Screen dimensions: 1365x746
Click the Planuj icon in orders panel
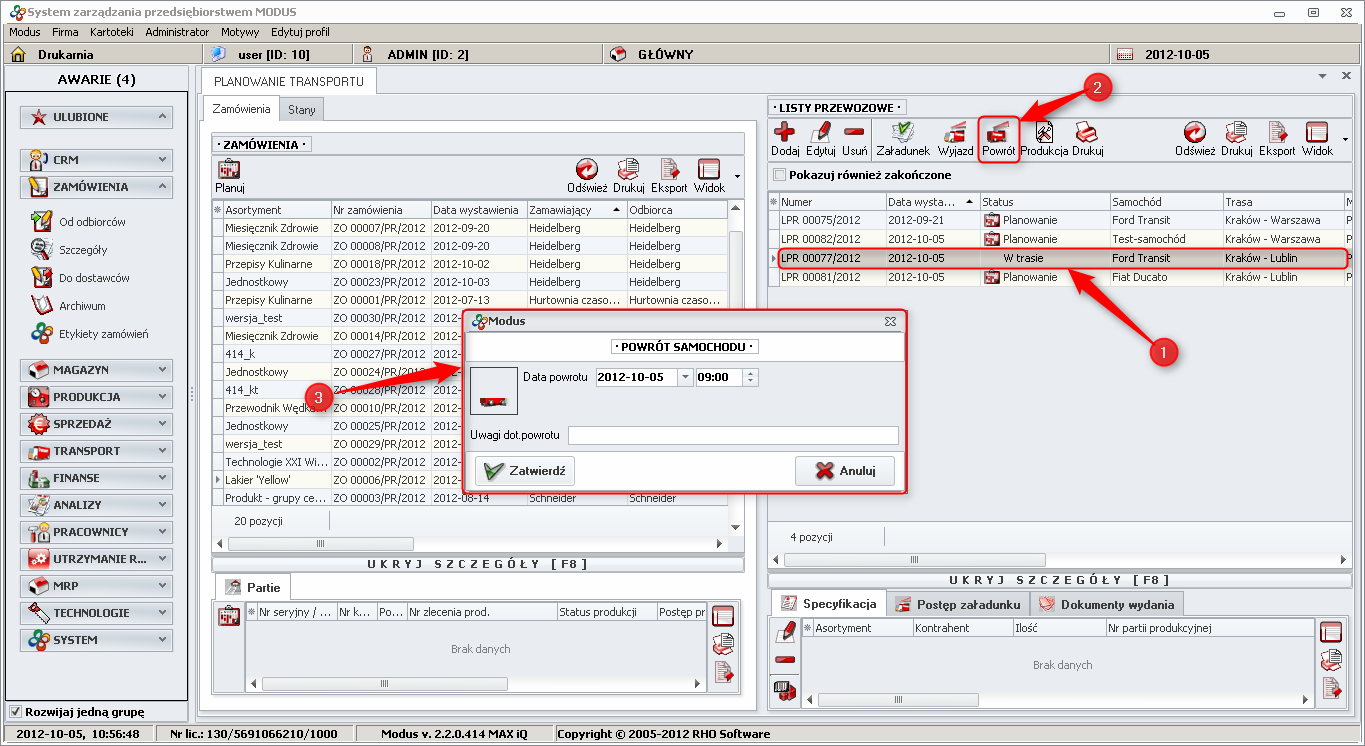coord(229,170)
